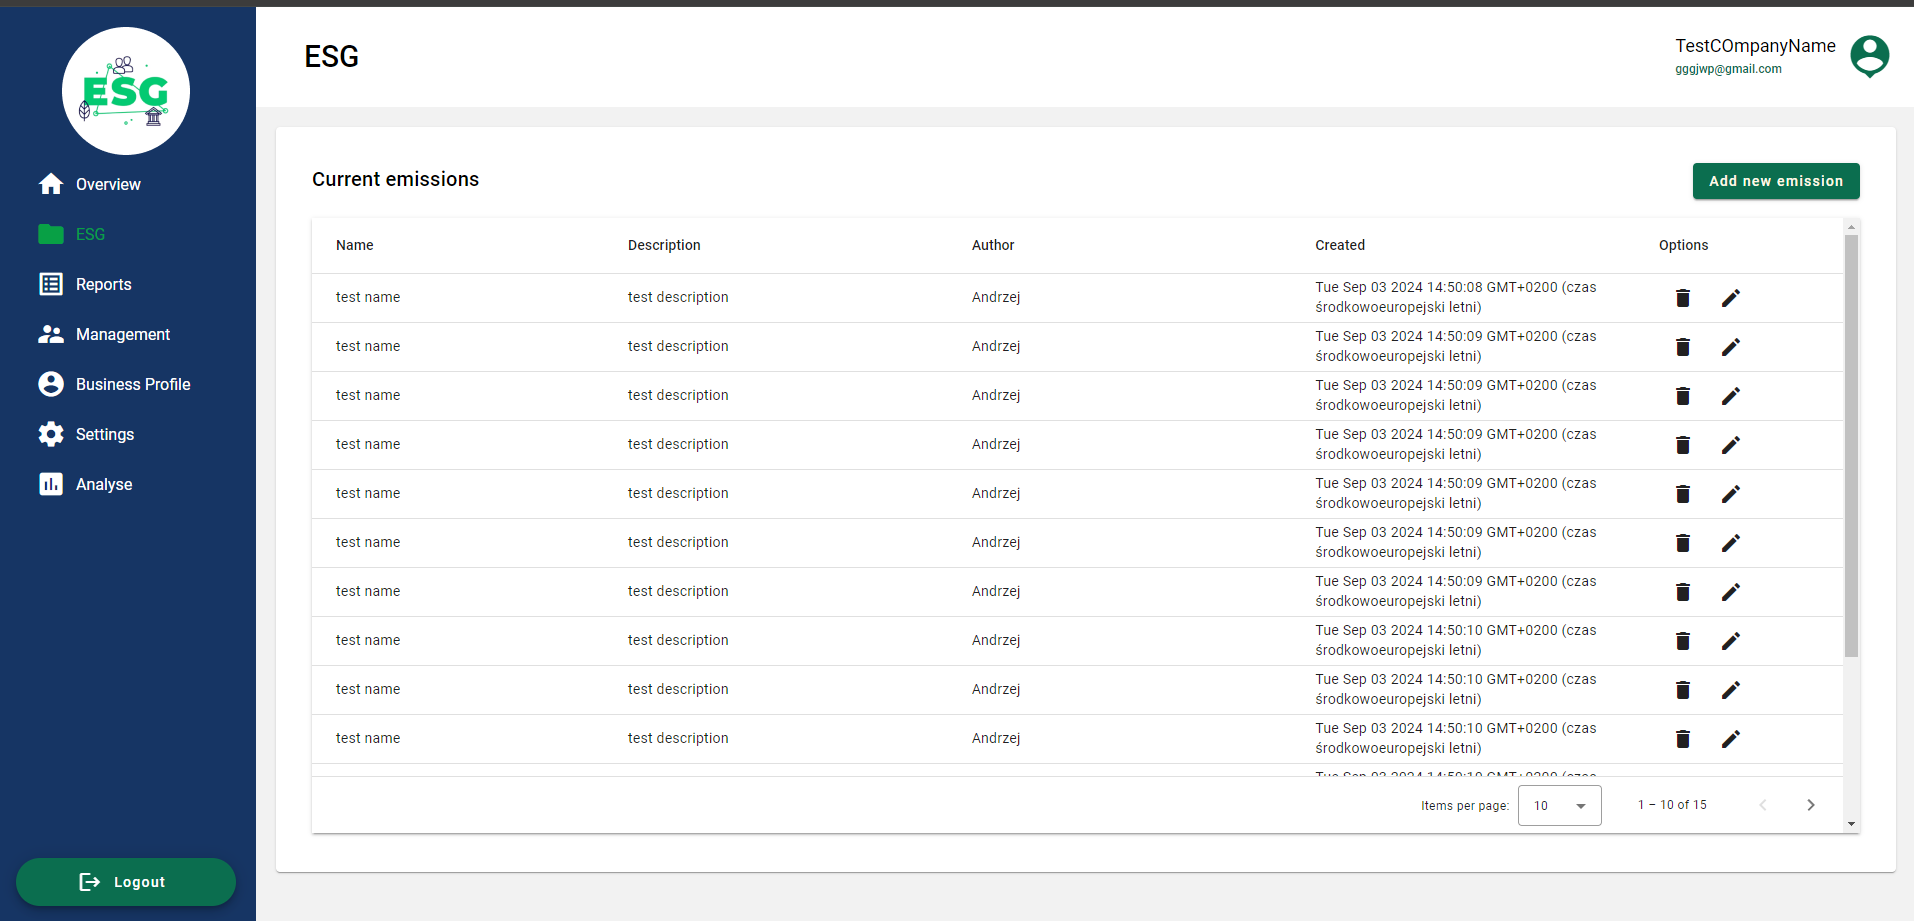1914x921 pixels.
Task: Click the previous page arrow
Action: [1763, 805]
